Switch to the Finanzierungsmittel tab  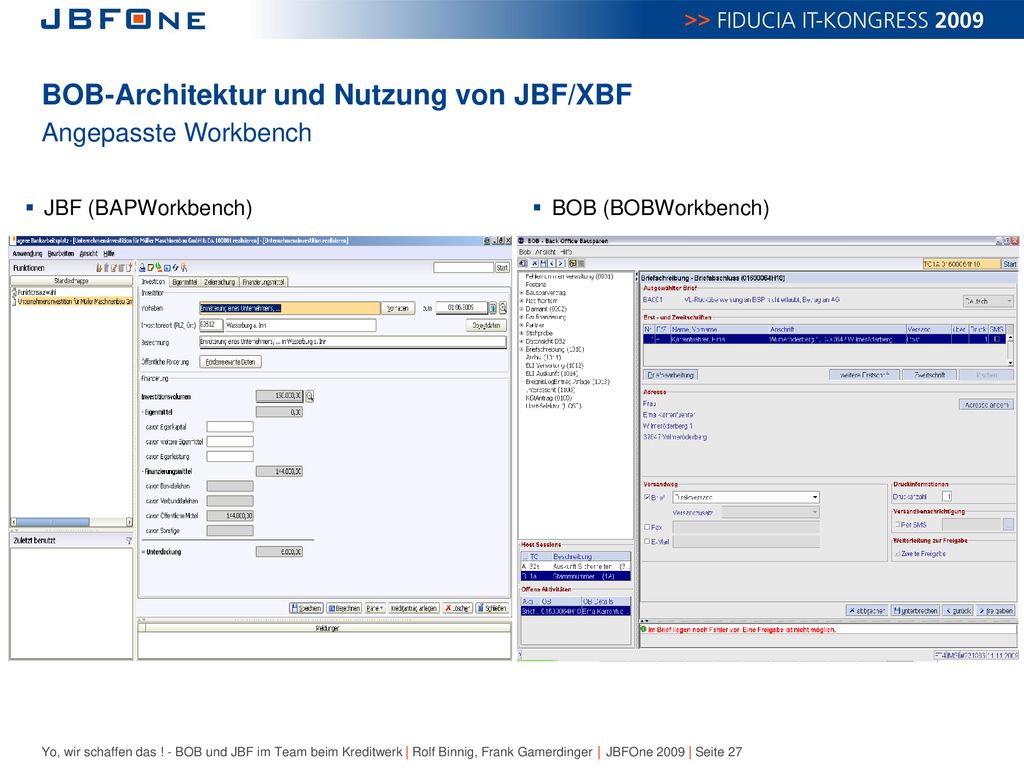click(x=263, y=282)
